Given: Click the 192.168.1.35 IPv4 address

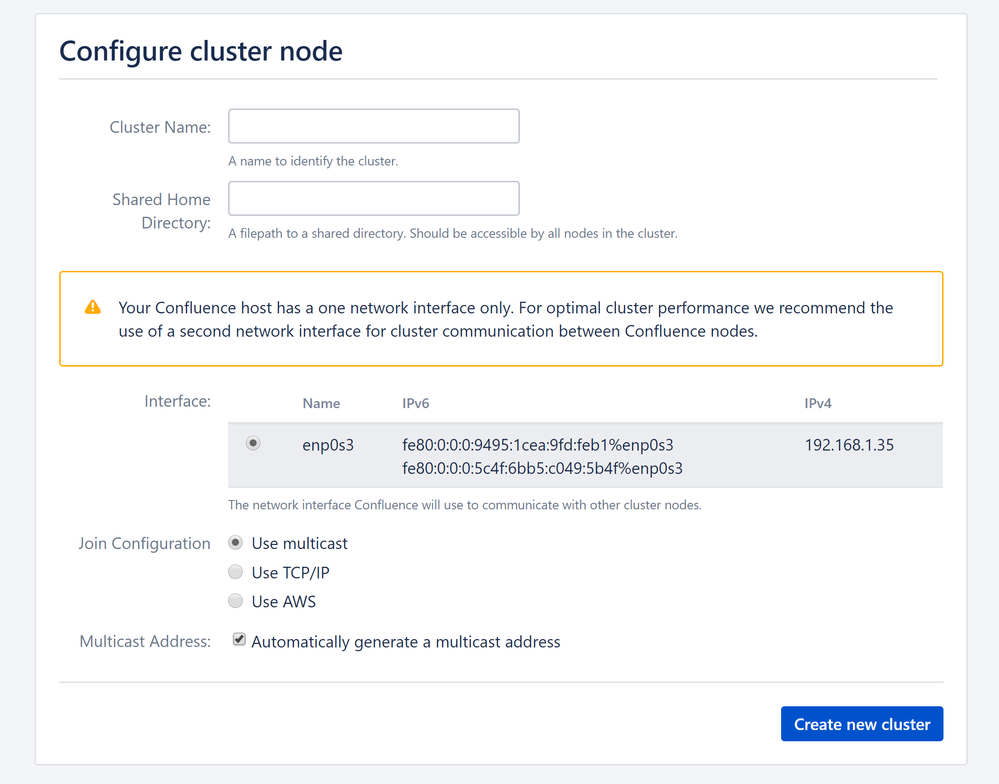Looking at the screenshot, I should 849,445.
